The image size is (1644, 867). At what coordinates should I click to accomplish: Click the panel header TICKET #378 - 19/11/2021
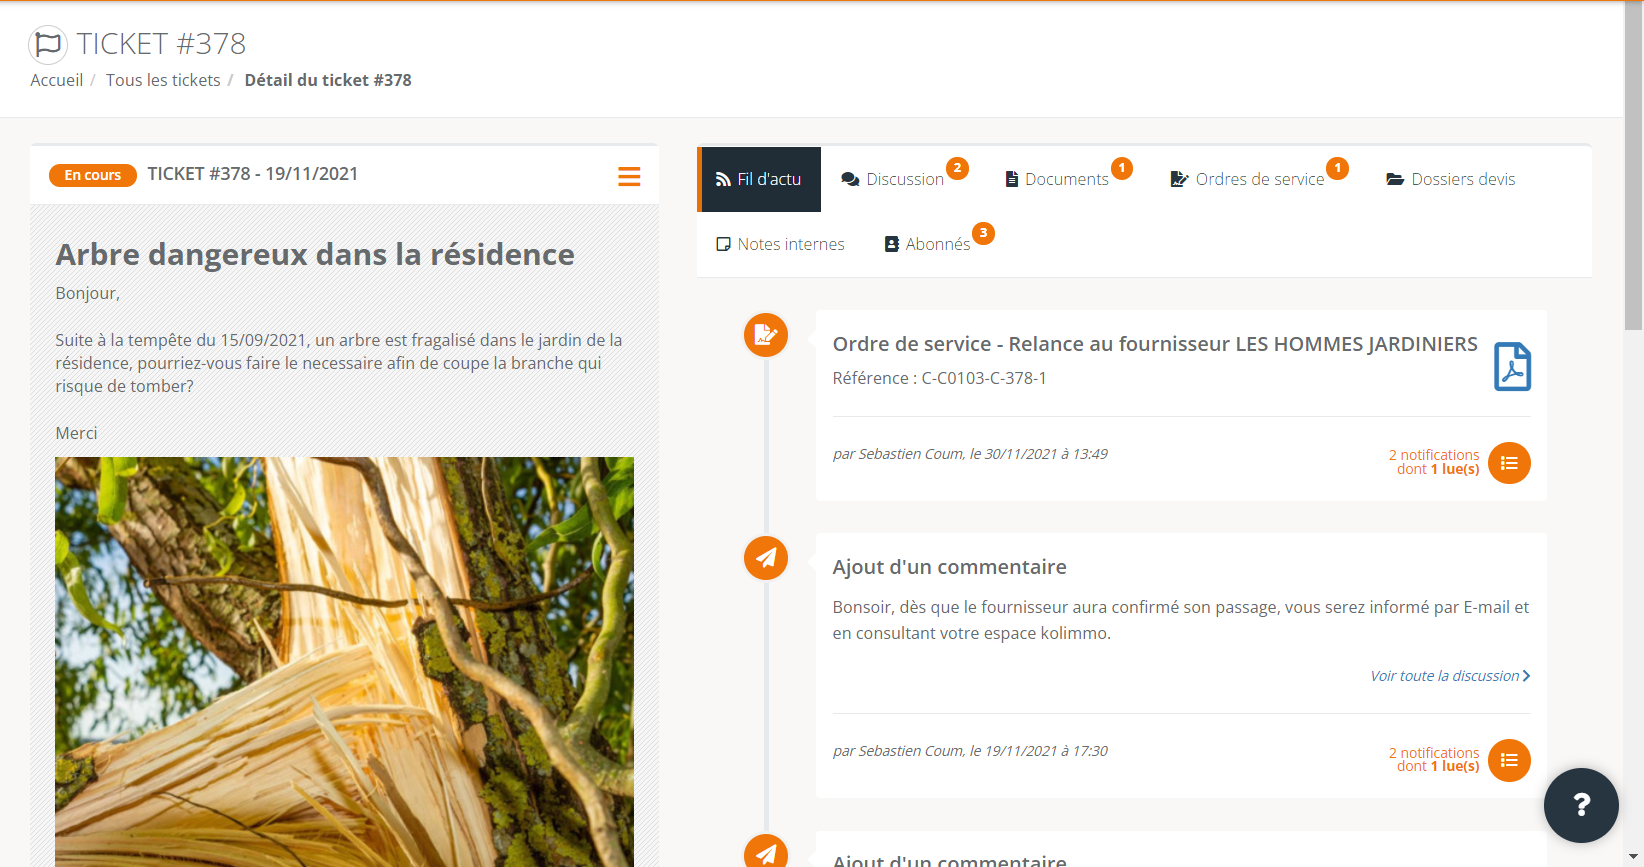[x=253, y=174]
